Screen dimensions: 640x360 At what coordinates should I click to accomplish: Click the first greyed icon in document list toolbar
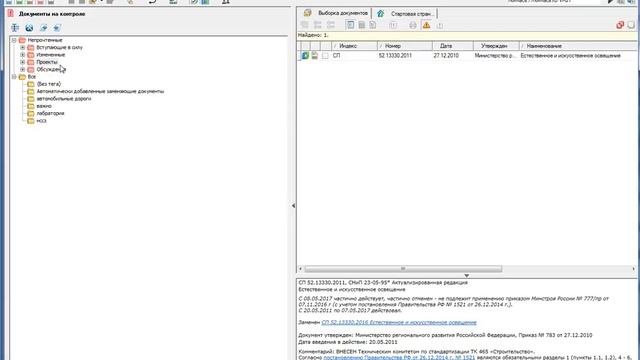[x=304, y=25]
